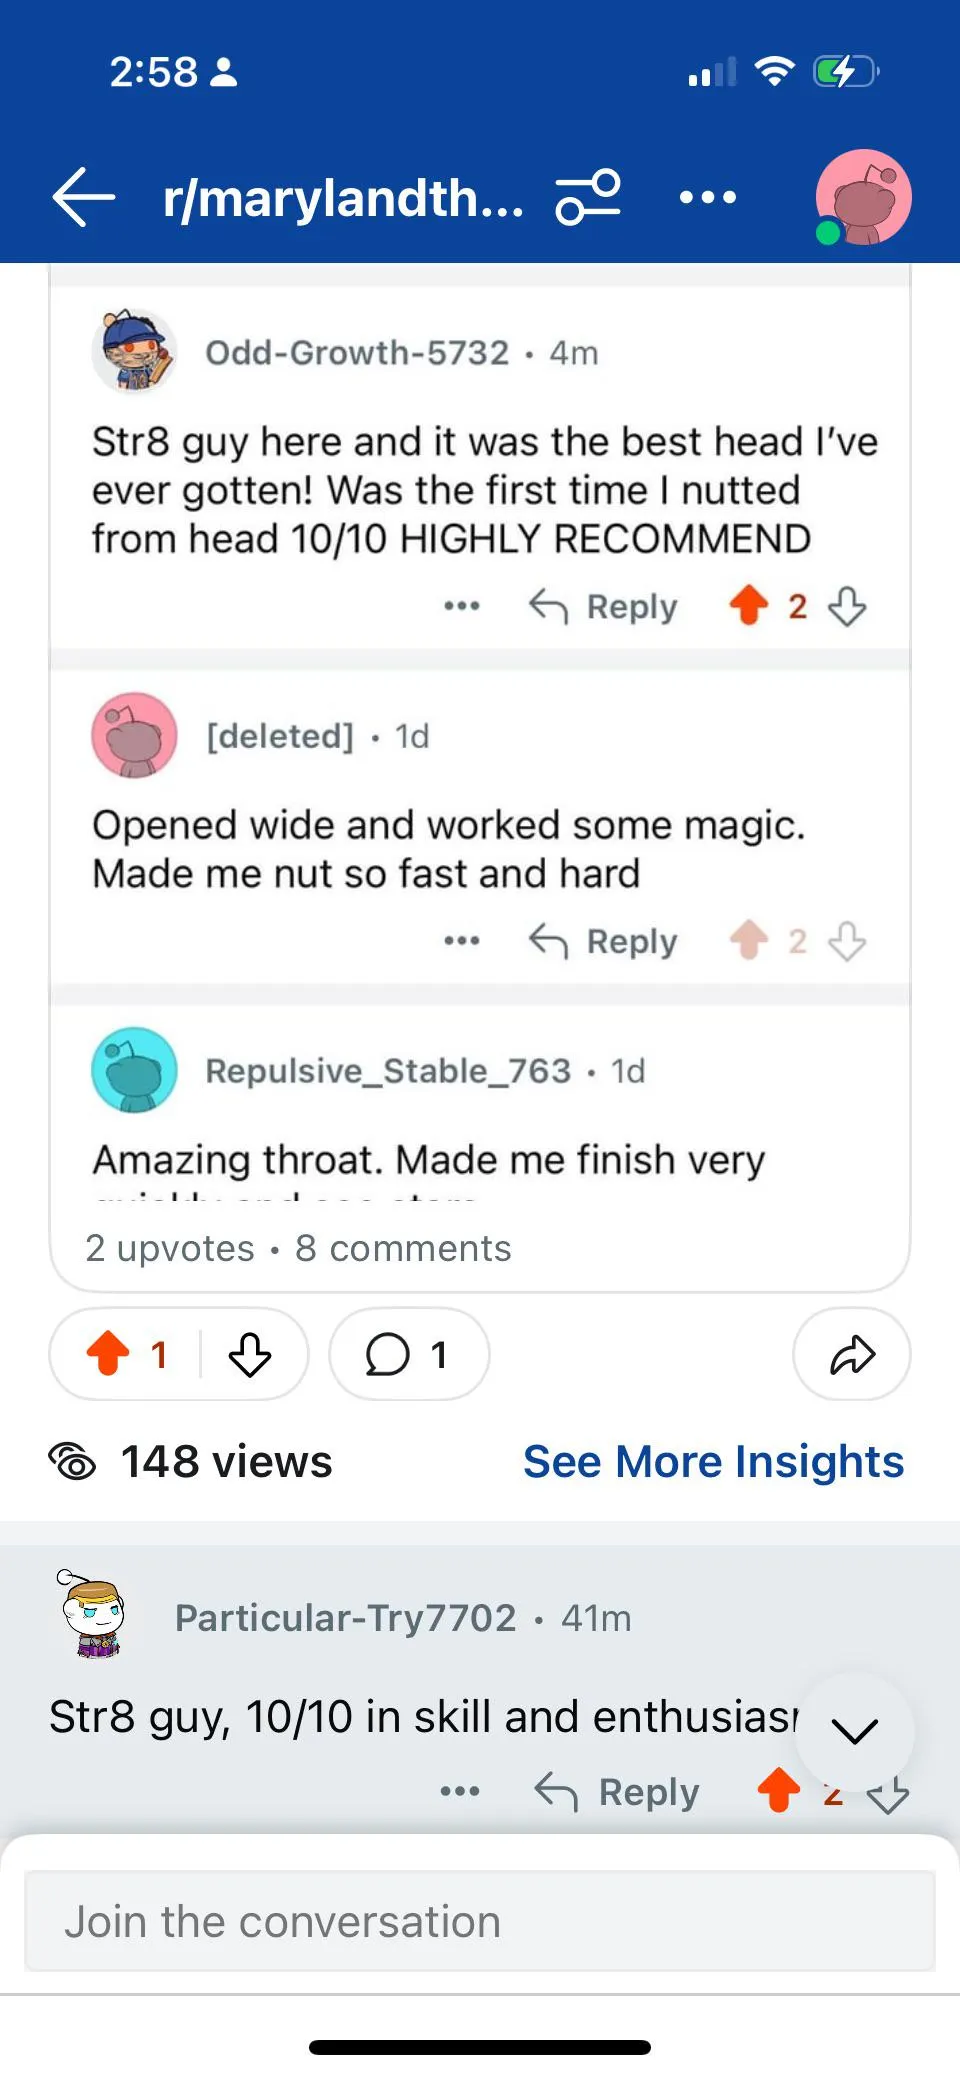Image resolution: width=960 pixels, height=2079 pixels.
Task: Open the share arrow icon for the post
Action: pyautogui.click(x=851, y=1355)
